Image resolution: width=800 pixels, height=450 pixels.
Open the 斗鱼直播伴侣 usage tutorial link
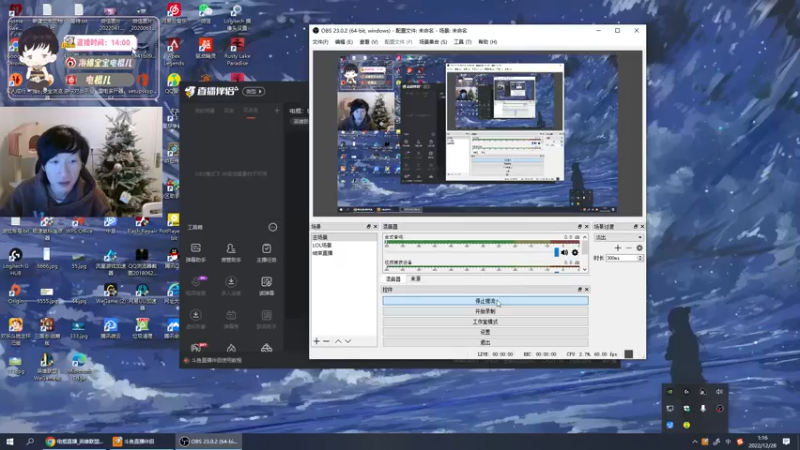(217, 360)
